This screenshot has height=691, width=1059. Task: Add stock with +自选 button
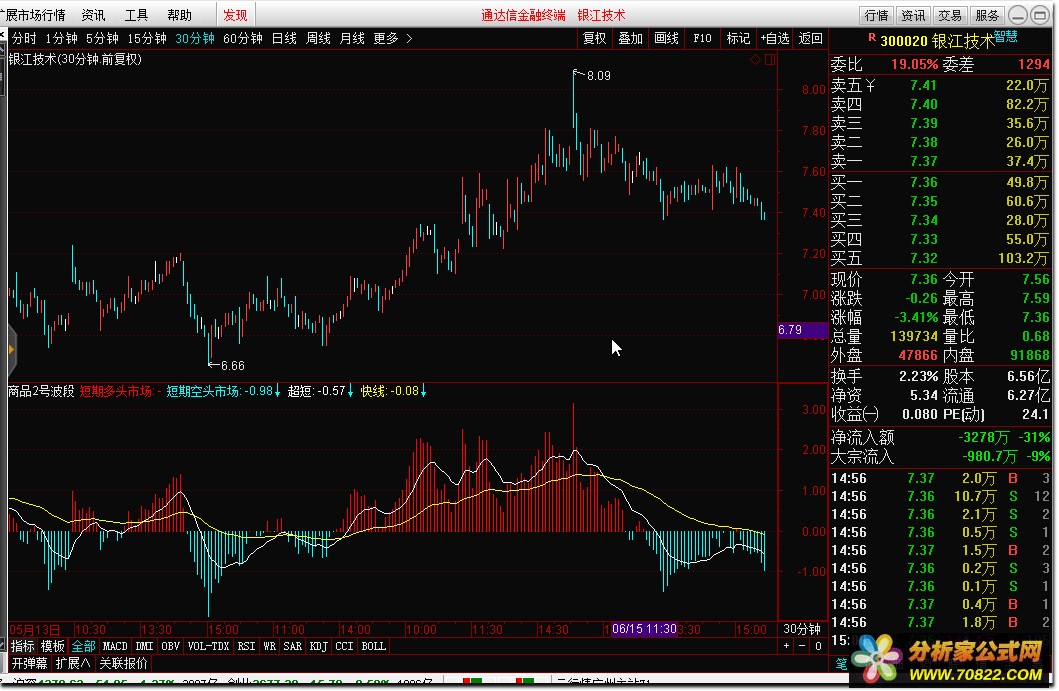click(775, 39)
